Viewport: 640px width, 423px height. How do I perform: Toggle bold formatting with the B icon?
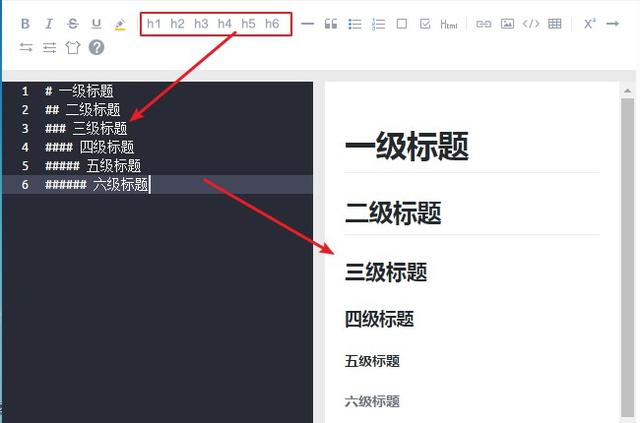coord(25,24)
